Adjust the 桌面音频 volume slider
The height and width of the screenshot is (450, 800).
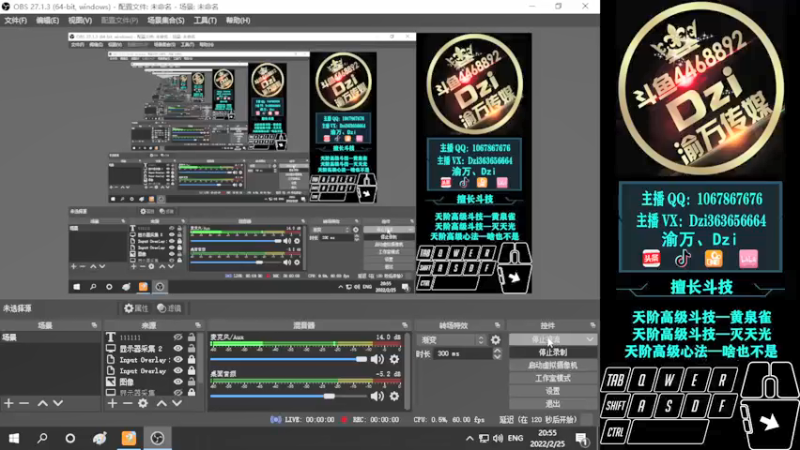(289, 396)
